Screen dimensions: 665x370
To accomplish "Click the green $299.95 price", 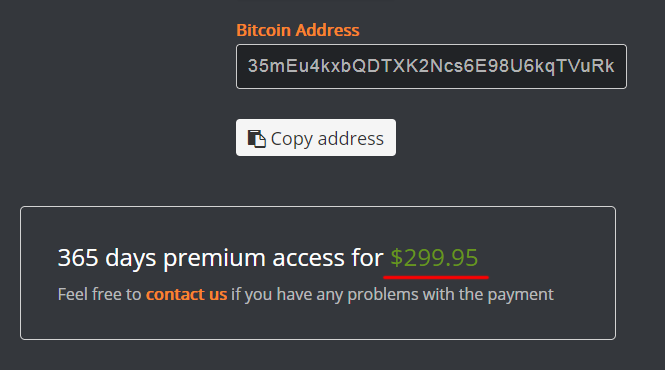I will (x=434, y=258).
